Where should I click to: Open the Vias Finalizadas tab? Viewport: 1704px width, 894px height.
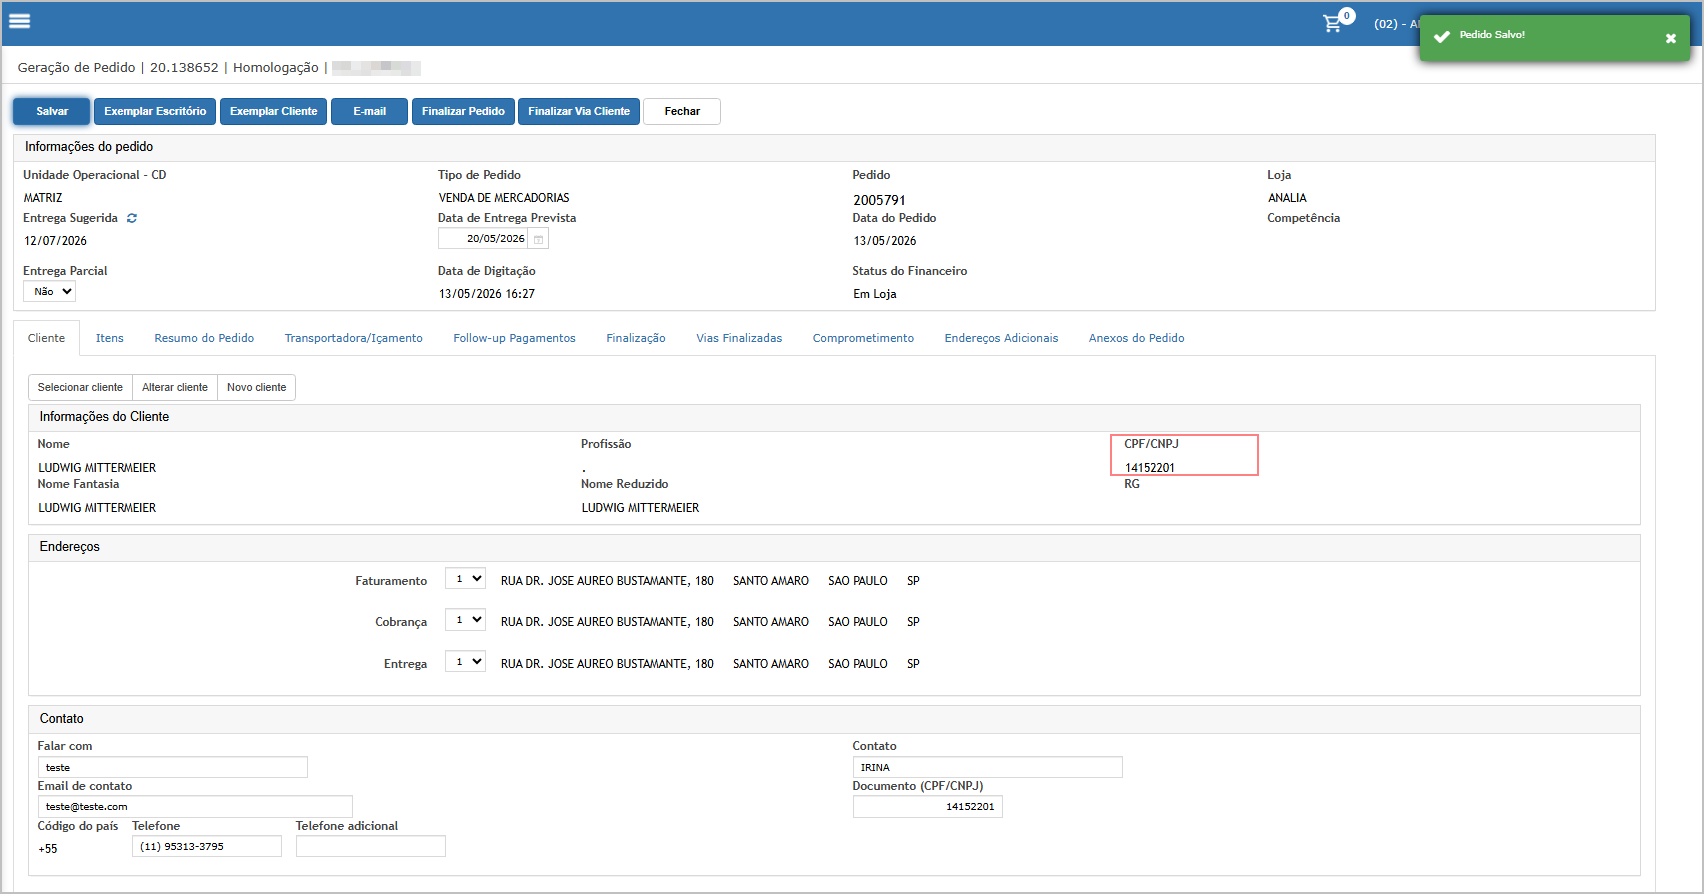tap(739, 338)
